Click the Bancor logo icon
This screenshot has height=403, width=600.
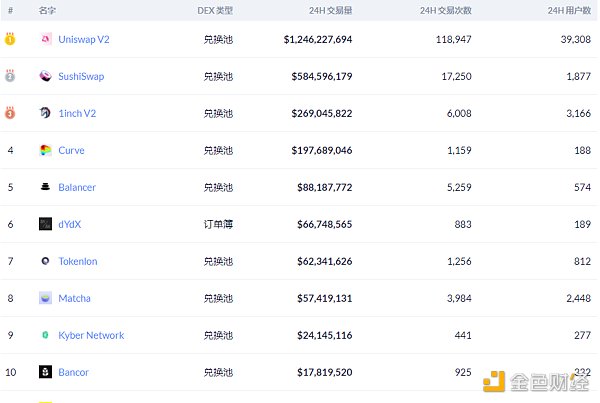(45, 372)
